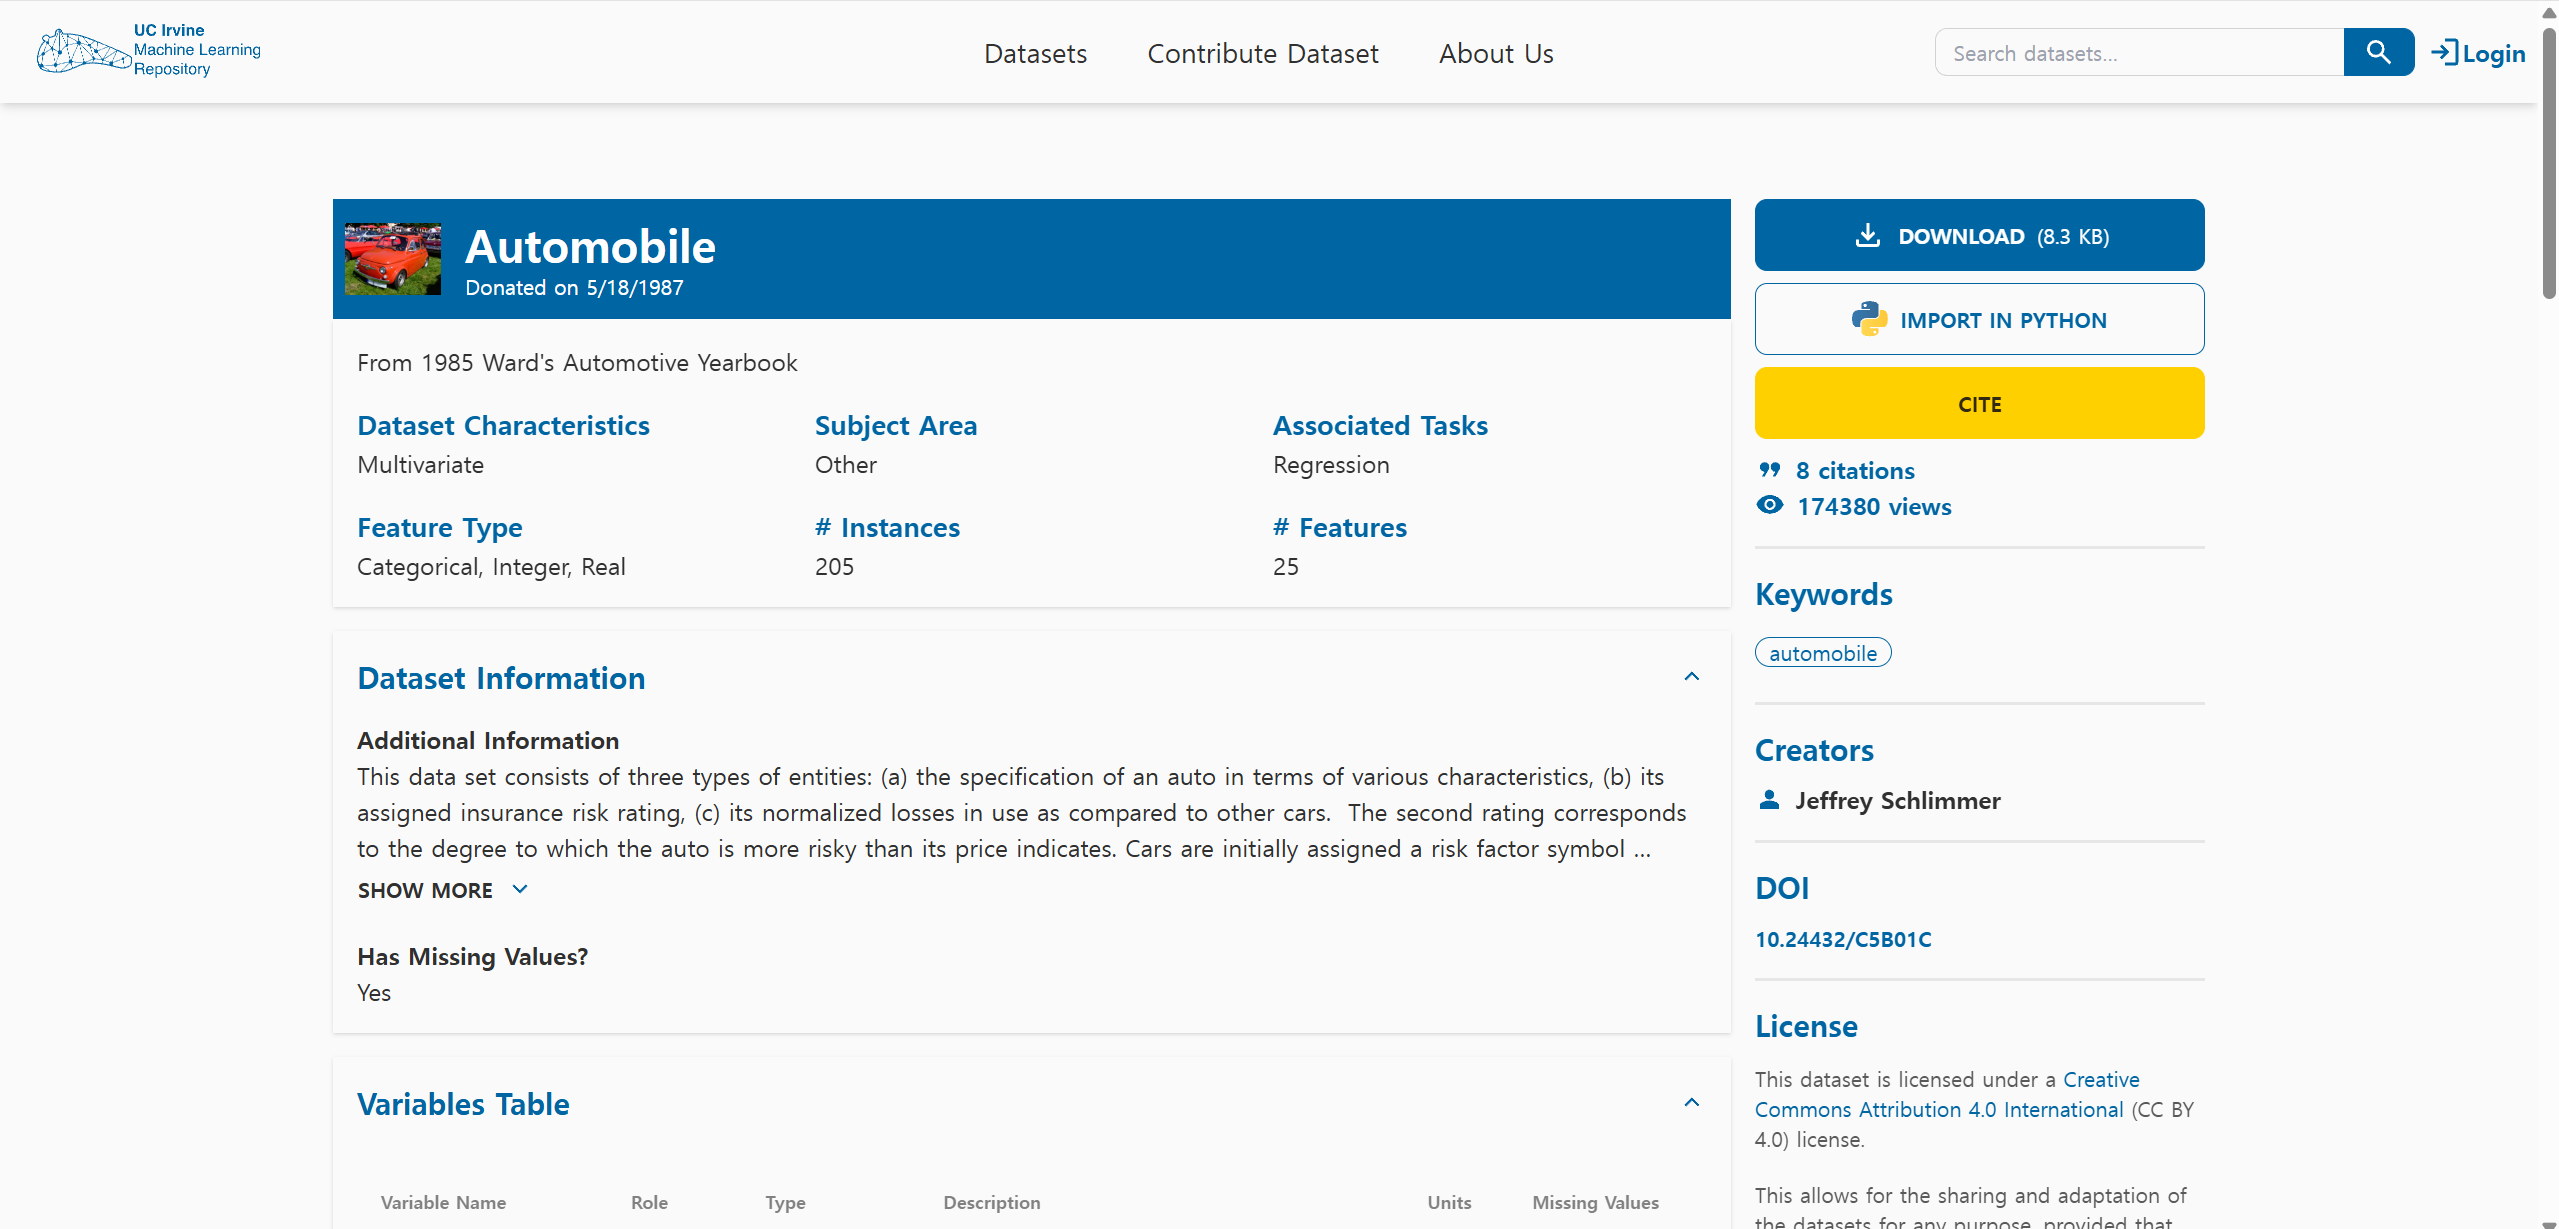Click the automobile keyword tag
2559x1229 pixels.
click(x=1822, y=653)
